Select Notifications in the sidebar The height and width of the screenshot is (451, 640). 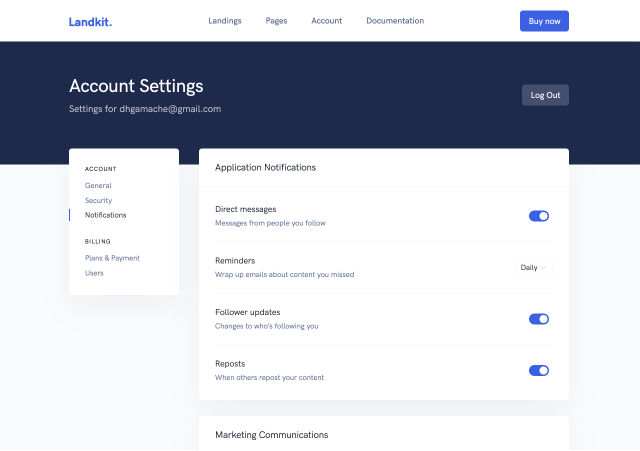click(105, 215)
